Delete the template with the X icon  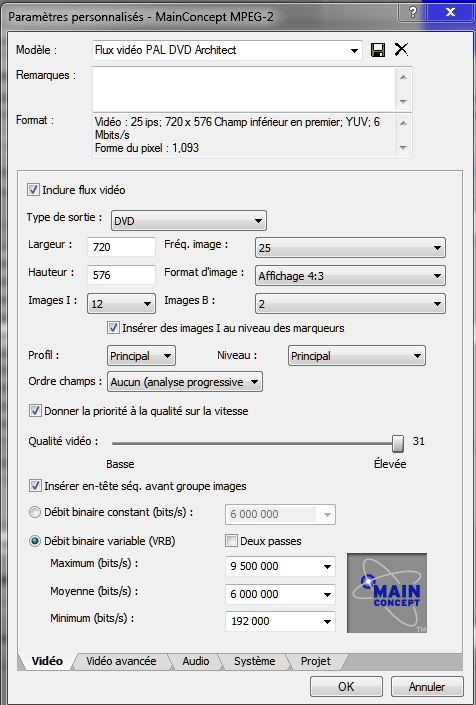point(401,49)
